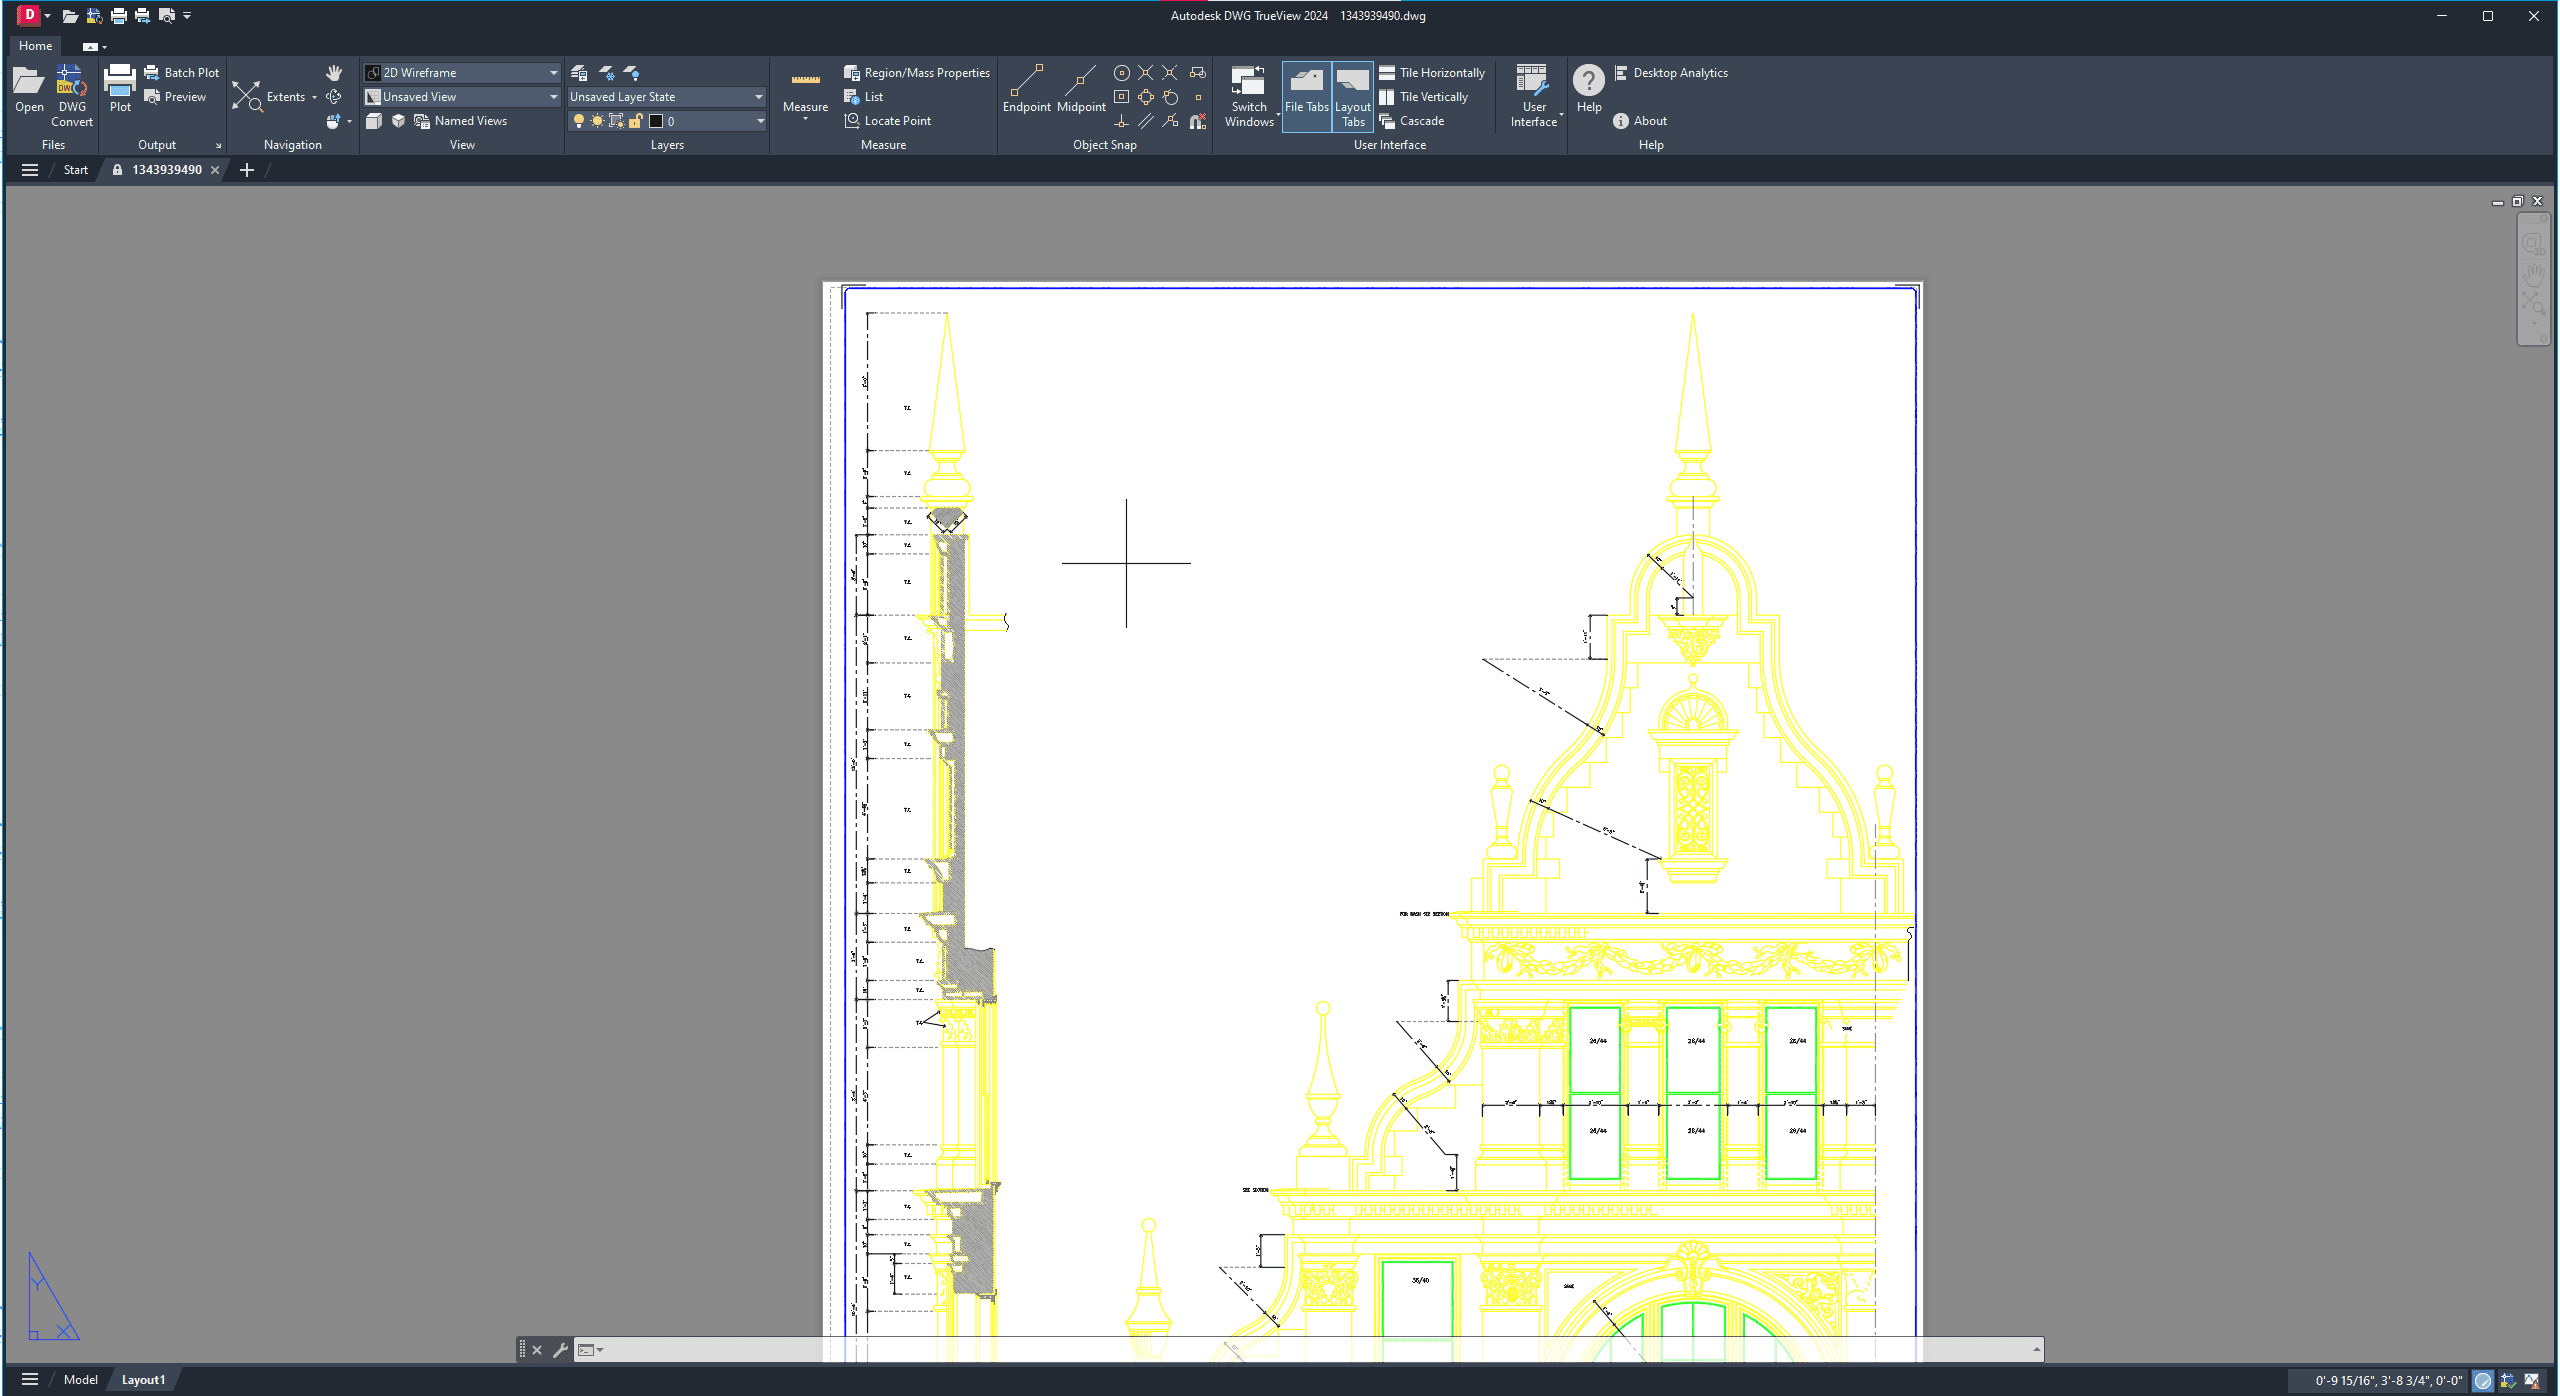Click the Pan navigation hand icon
This screenshot has height=1396, width=2560.
[x=333, y=72]
